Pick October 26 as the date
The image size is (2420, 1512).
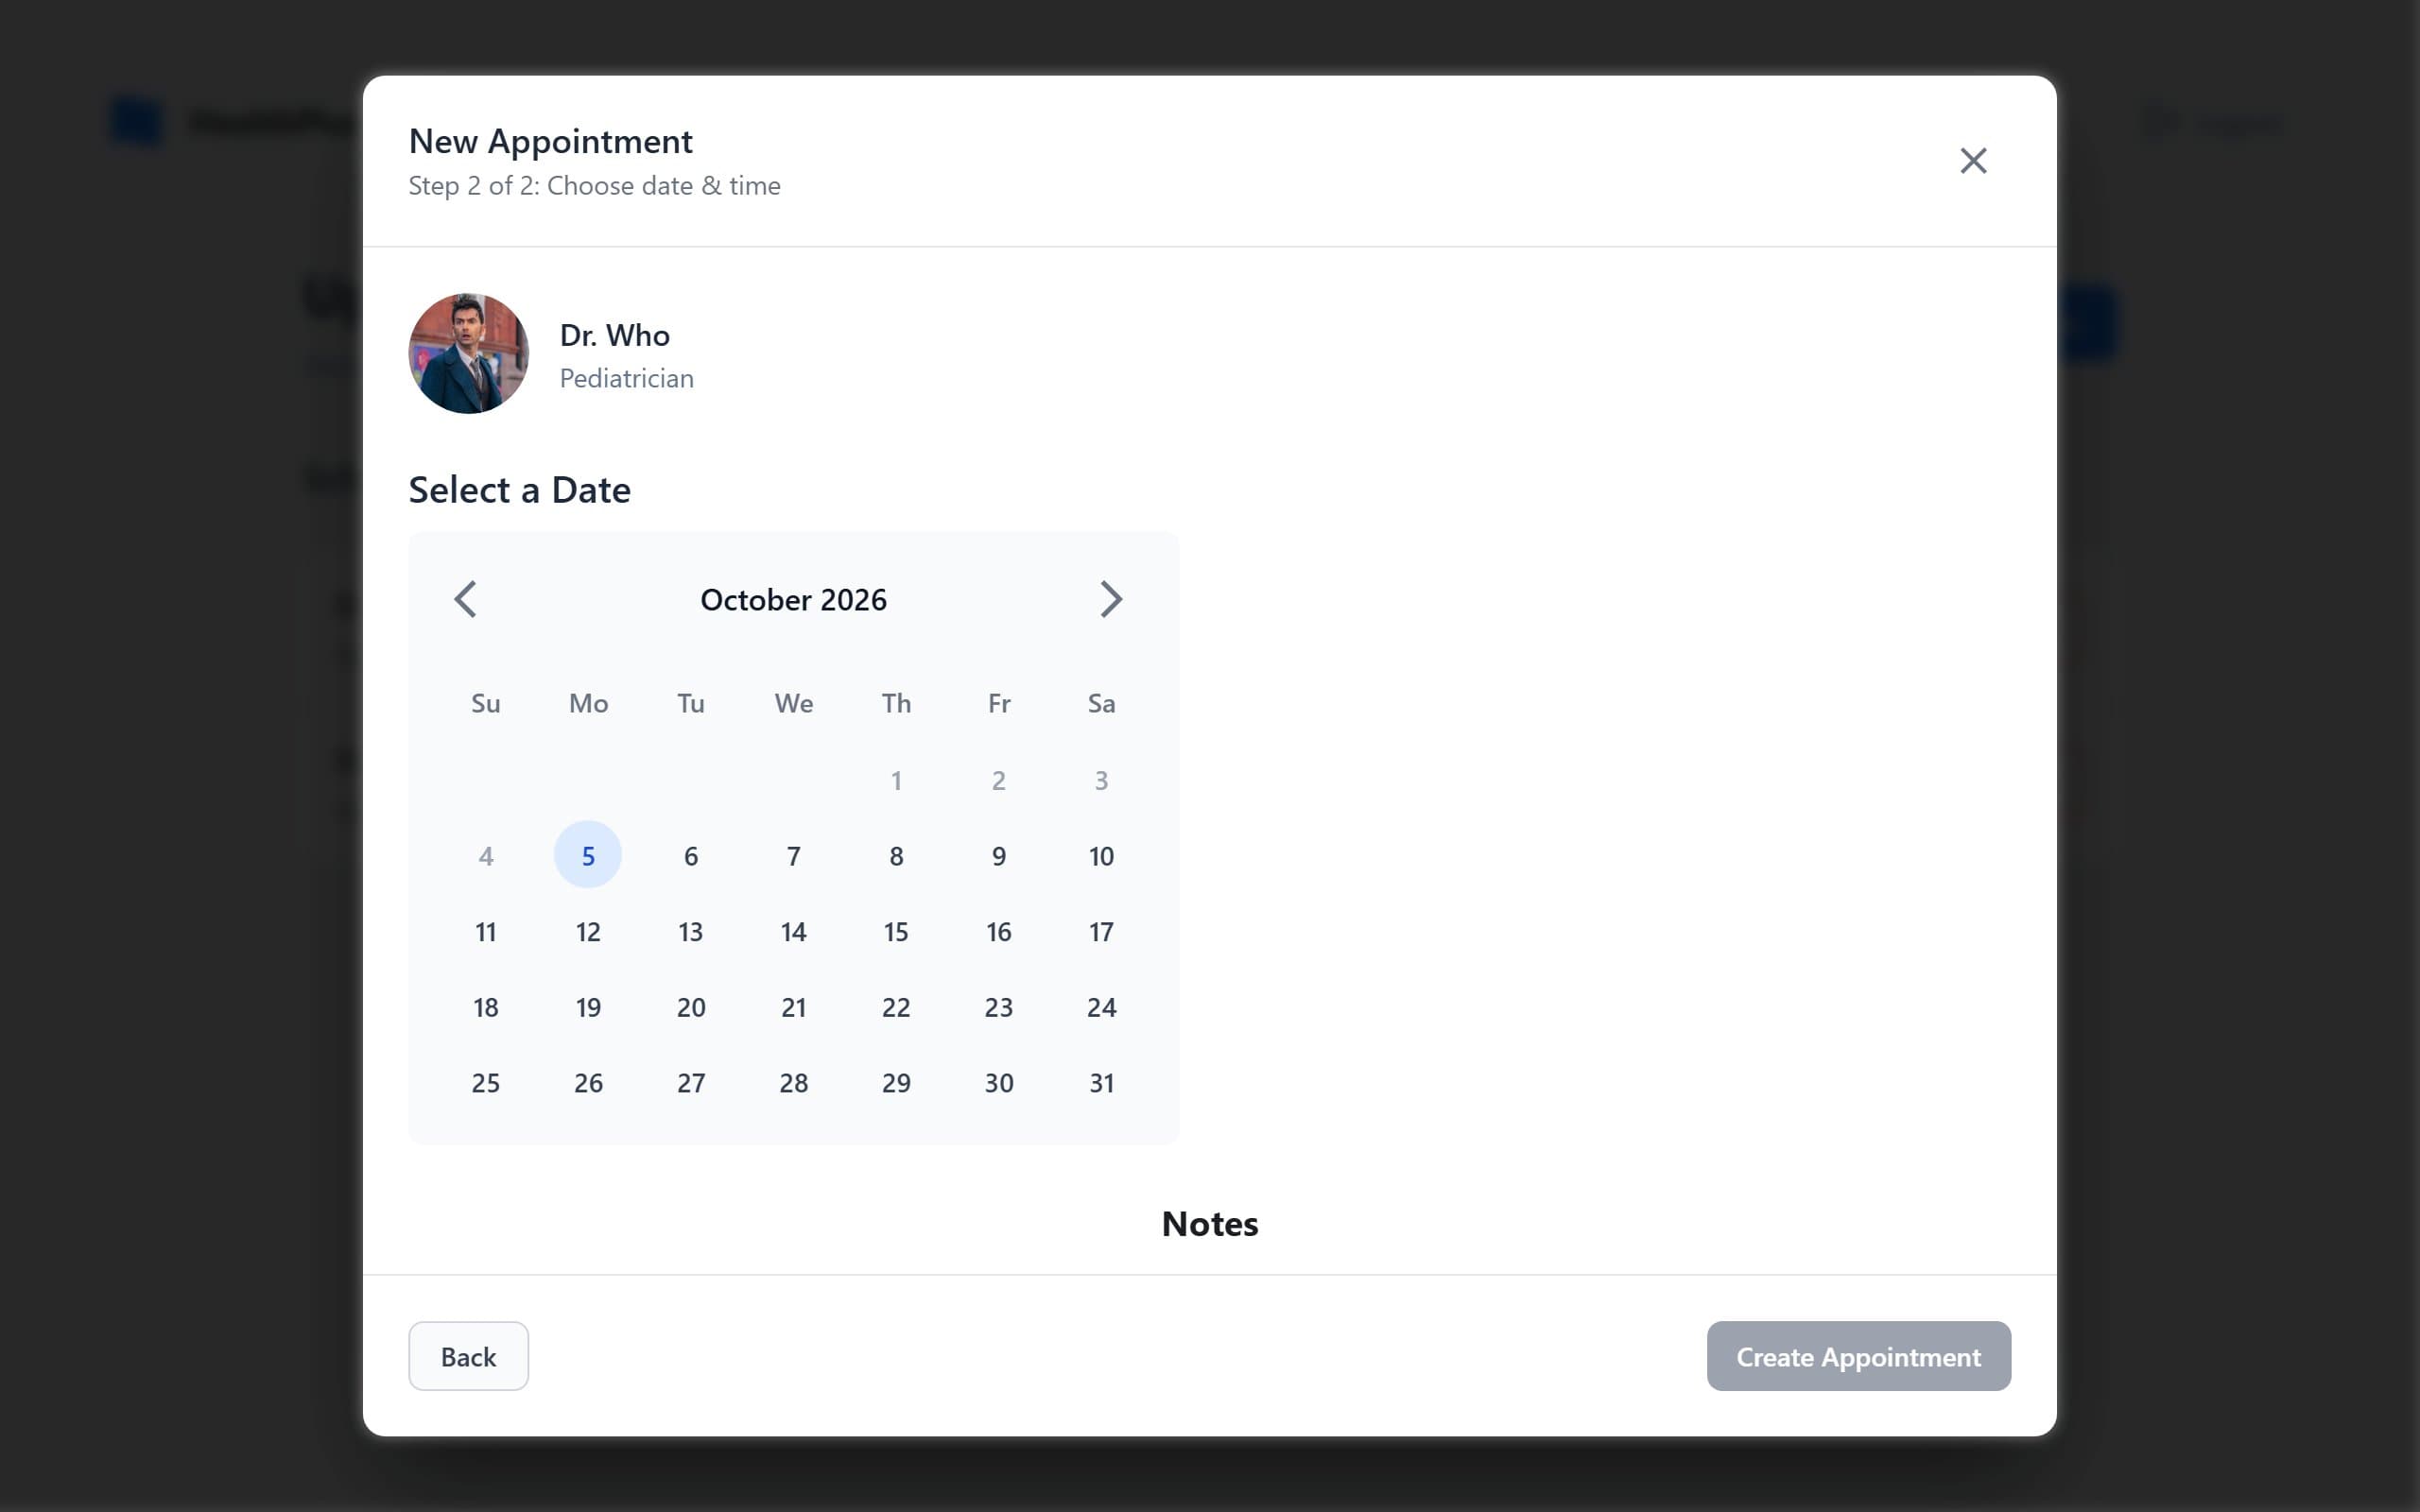click(x=588, y=1082)
